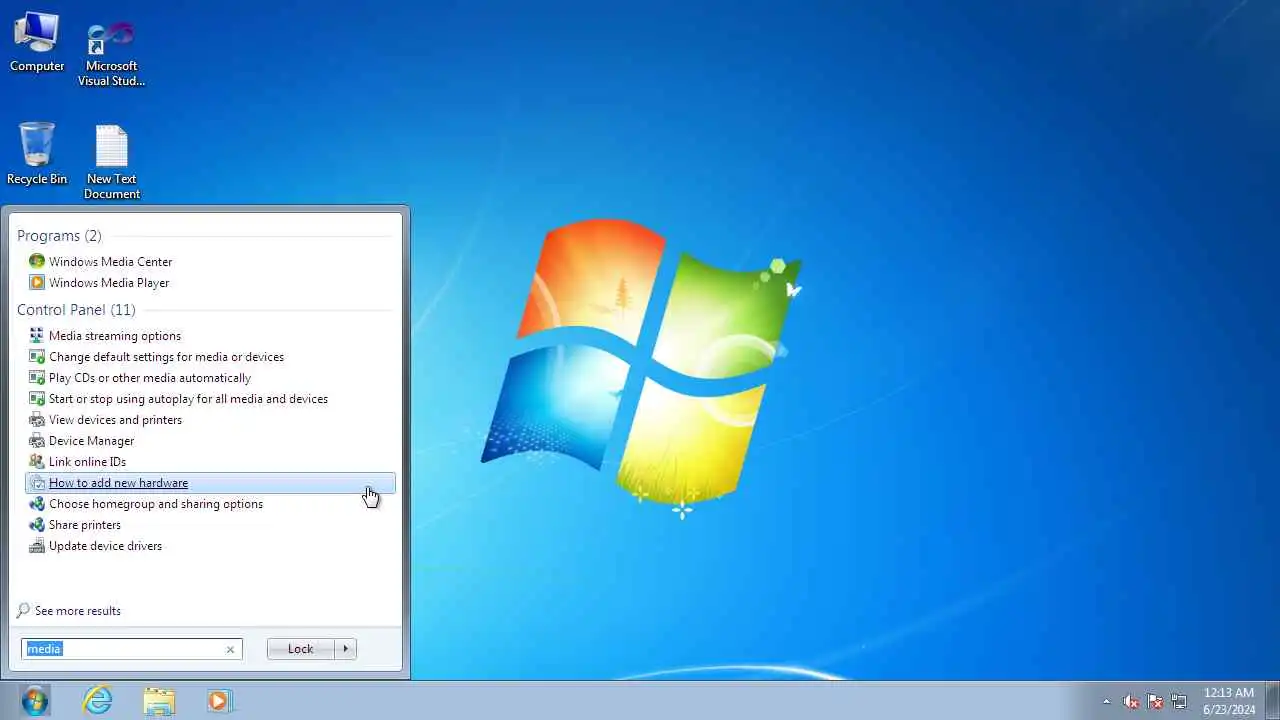This screenshot has width=1280, height=720.
Task: Open the Control Panel (11) results header
Action: pyautogui.click(x=76, y=310)
